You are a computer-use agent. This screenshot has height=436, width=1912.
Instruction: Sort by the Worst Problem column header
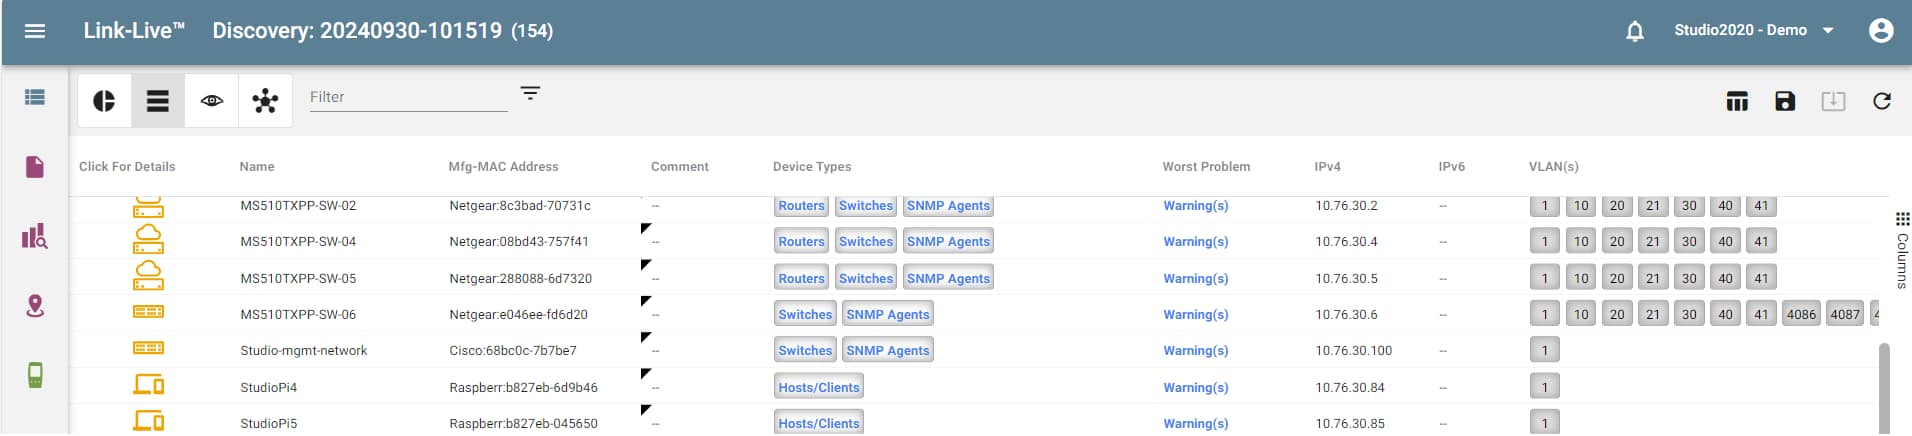1206,167
